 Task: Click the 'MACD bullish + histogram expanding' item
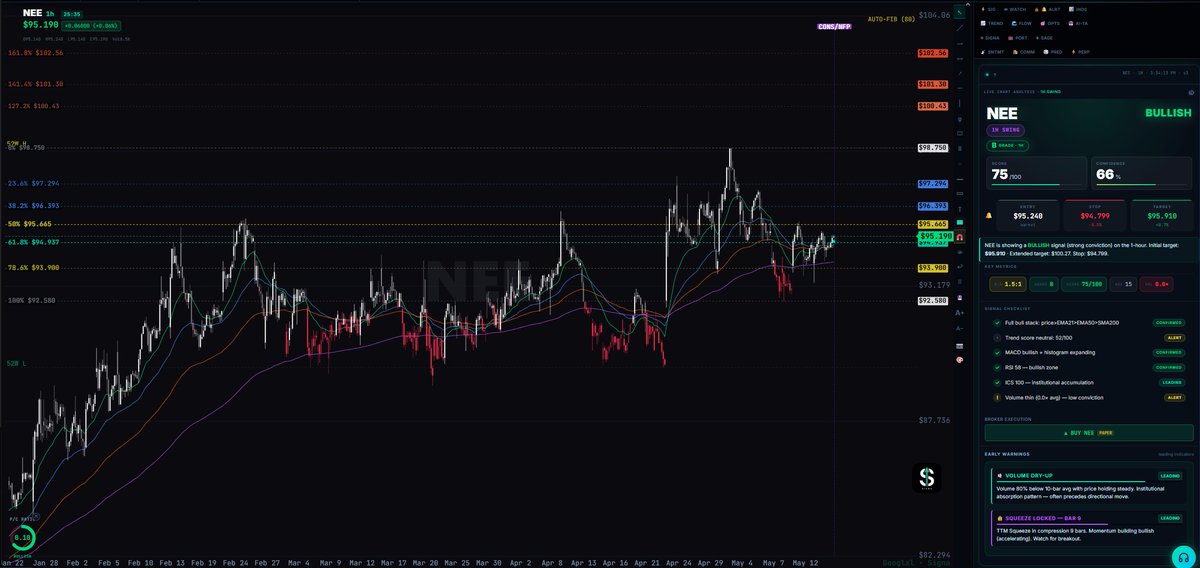1089,352
